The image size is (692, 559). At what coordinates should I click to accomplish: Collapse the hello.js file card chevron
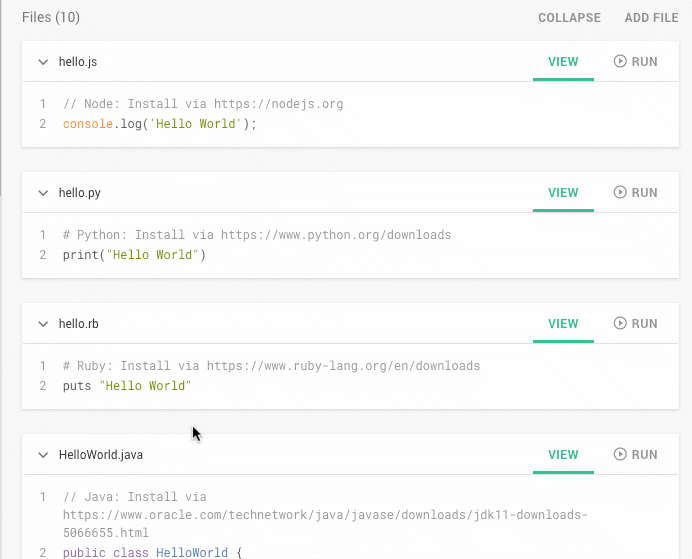tap(43, 62)
